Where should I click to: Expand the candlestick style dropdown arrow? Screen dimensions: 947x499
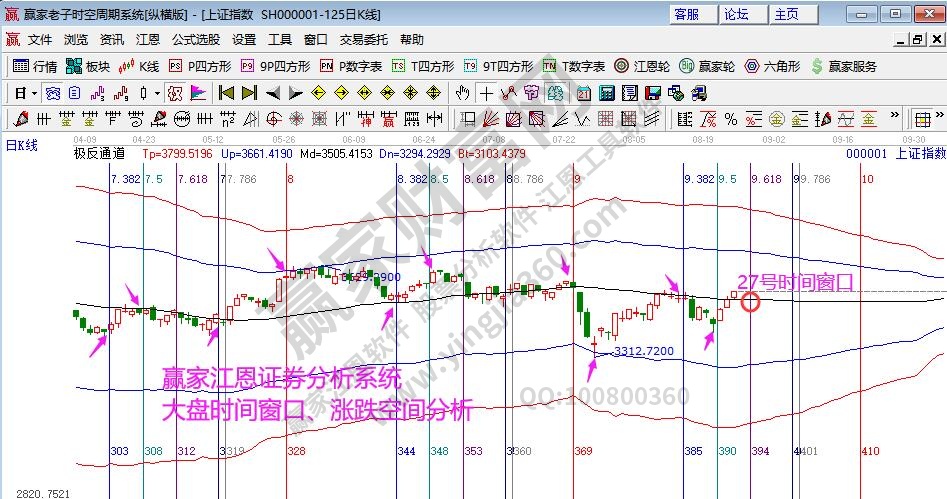click(x=157, y=93)
